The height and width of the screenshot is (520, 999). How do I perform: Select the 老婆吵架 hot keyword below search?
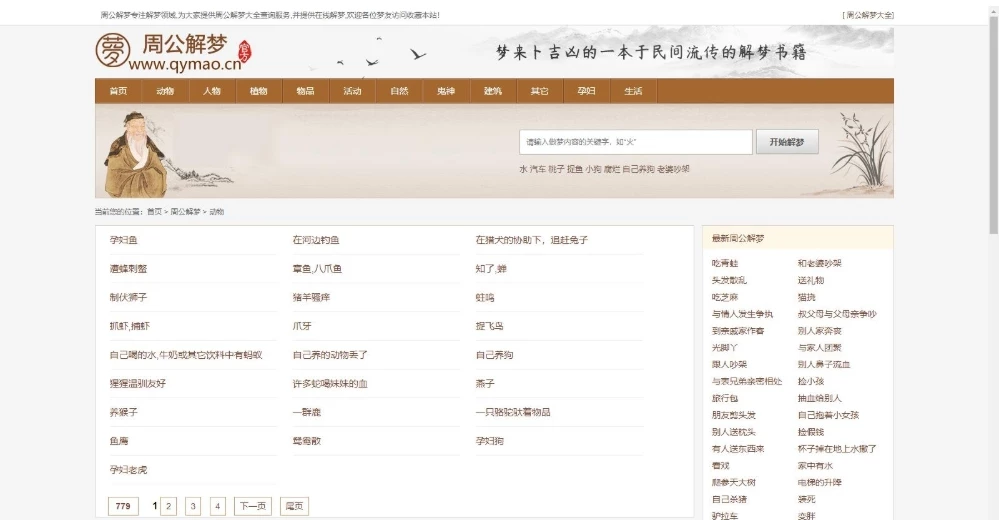coord(673,169)
